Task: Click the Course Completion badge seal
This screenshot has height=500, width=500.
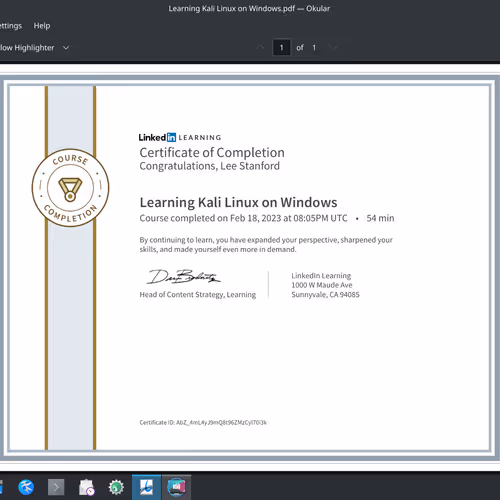Action: pyautogui.click(x=70, y=188)
